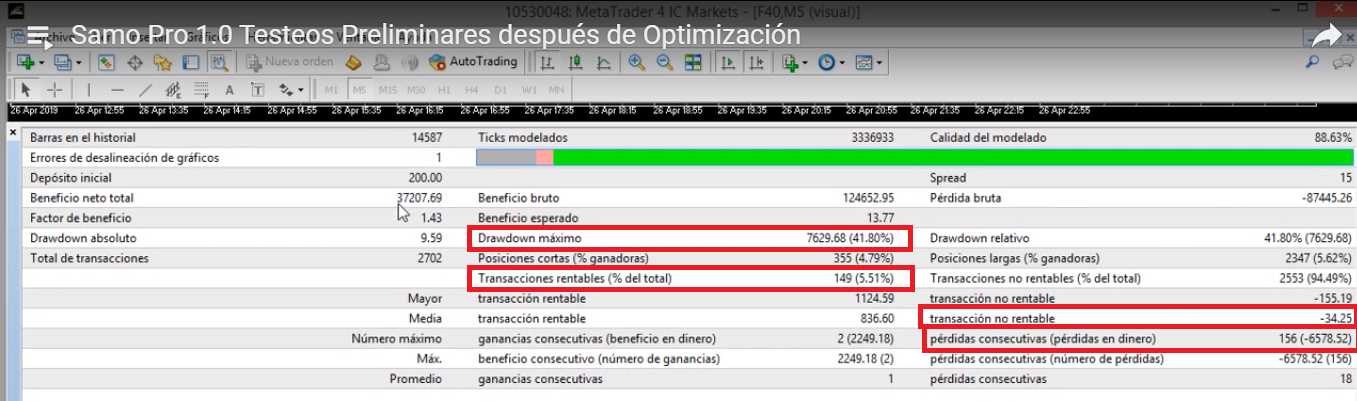
Task: Select the Crosshair tool
Action: click(x=54, y=89)
